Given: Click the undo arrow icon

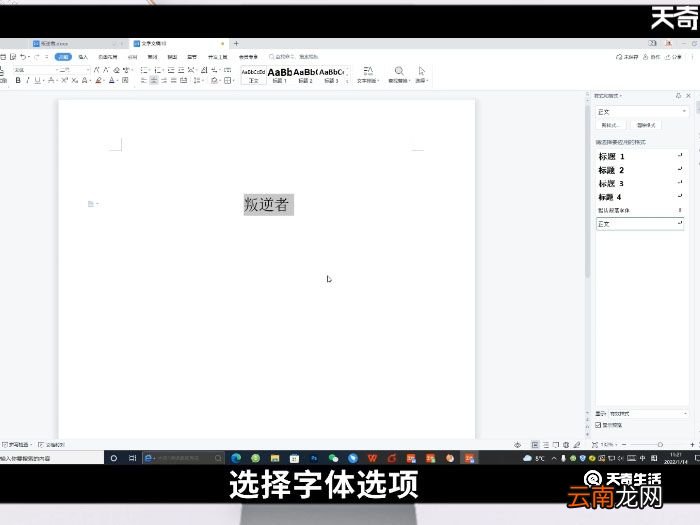Looking at the screenshot, I should [23, 57].
